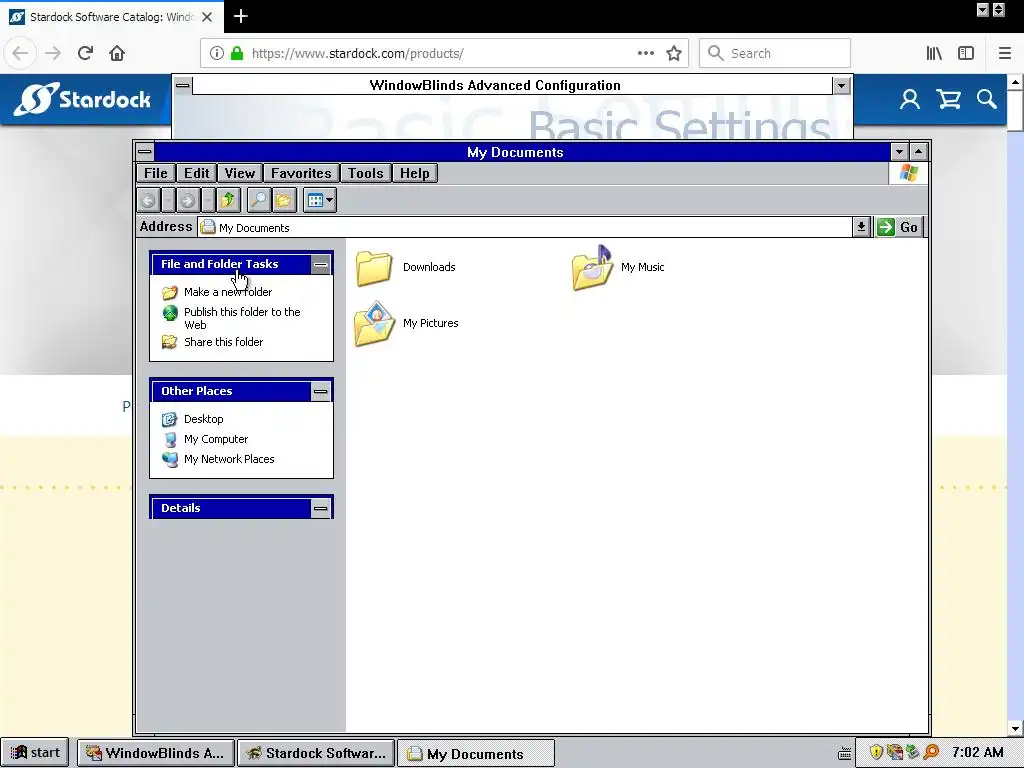Open the Firefox hamburger menu
1024x768 pixels.
point(1004,54)
